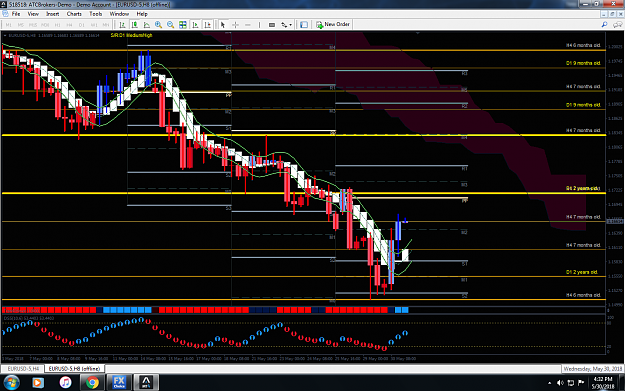Select the arrow cursor tool

(223, 25)
